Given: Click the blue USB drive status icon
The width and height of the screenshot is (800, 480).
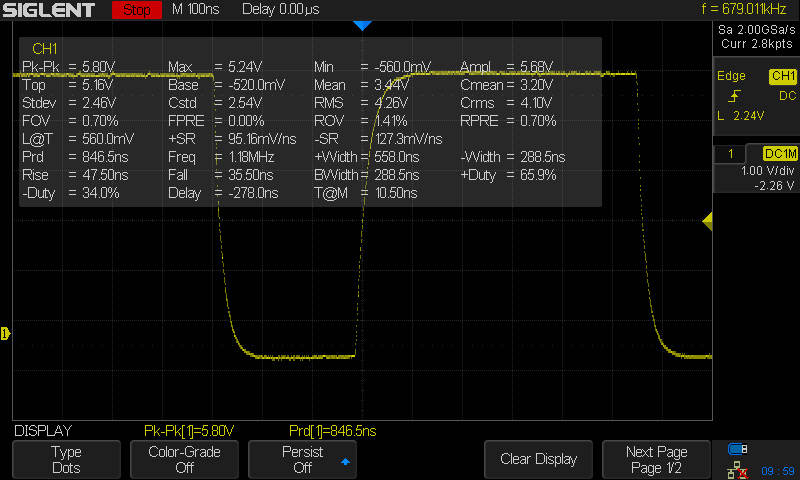Looking at the screenshot, I should coord(738,448).
